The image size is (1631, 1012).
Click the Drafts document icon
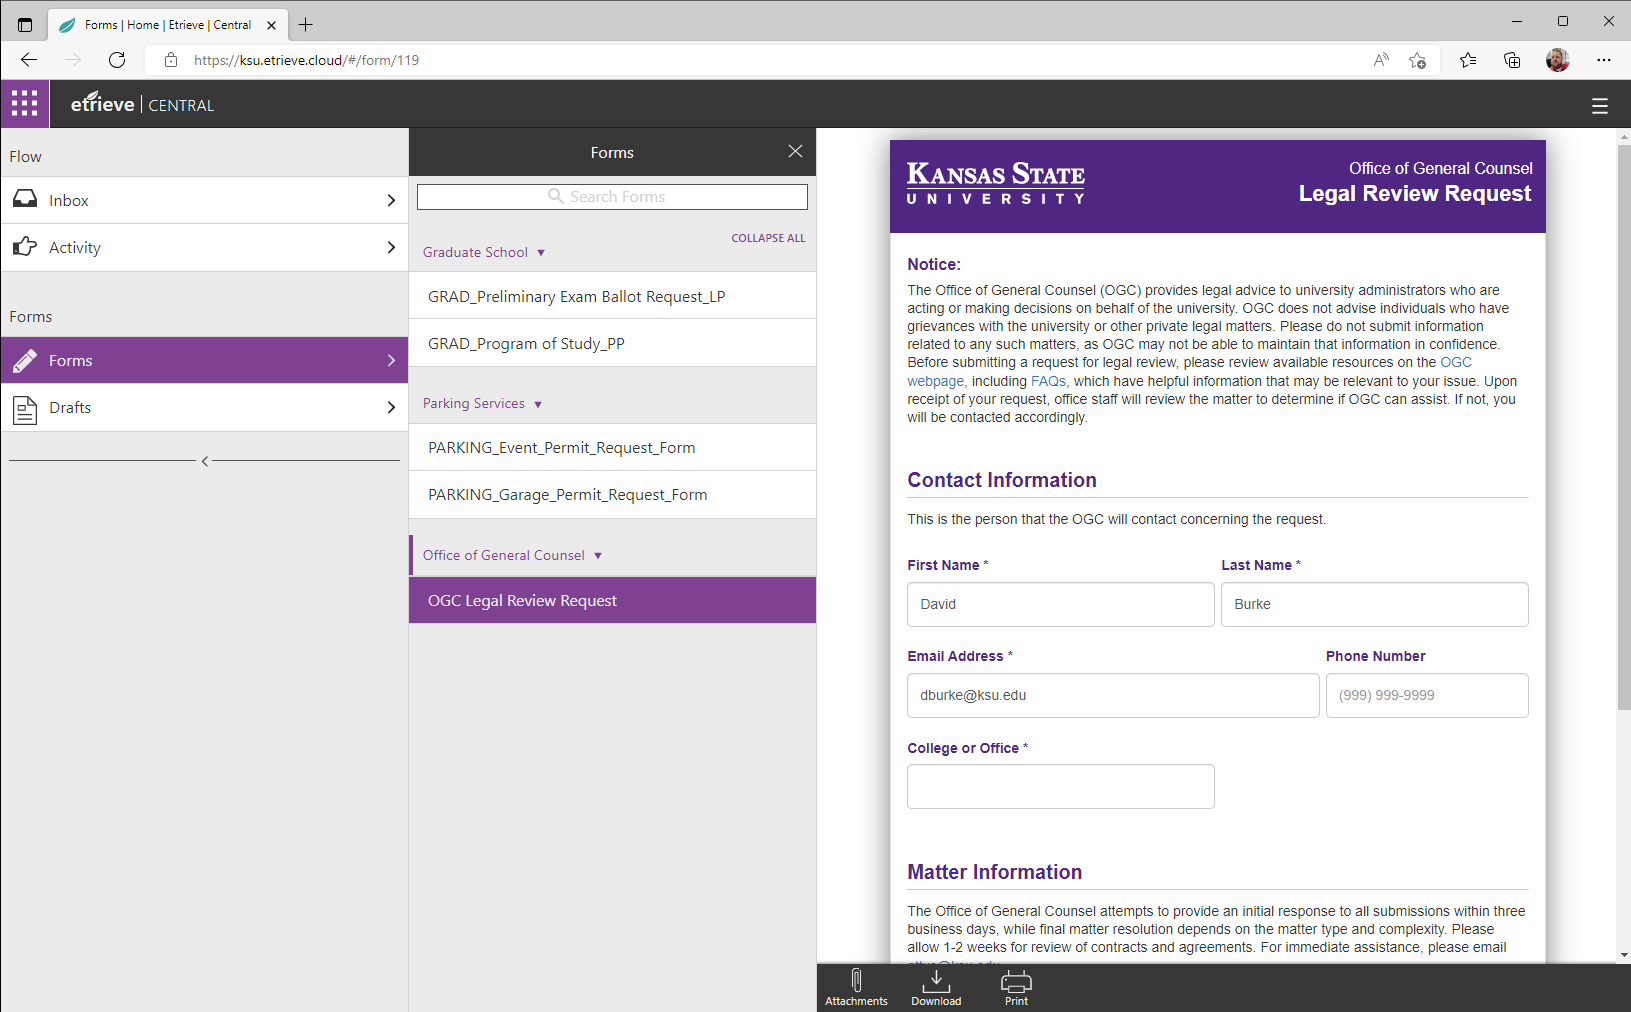click(25, 408)
